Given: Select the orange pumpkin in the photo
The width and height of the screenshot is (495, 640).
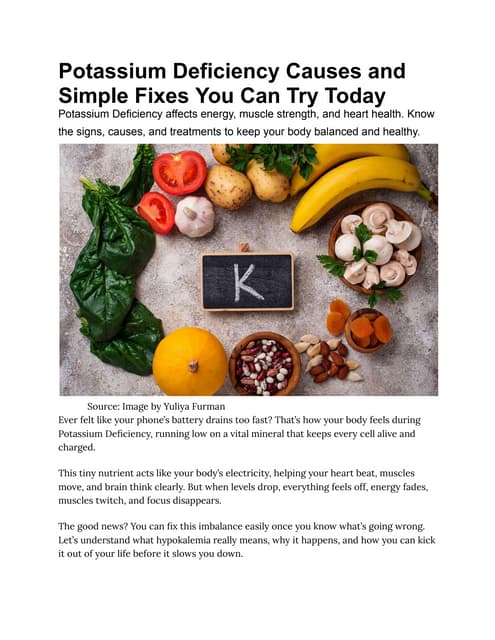Looking at the screenshot, I should pos(190,362).
